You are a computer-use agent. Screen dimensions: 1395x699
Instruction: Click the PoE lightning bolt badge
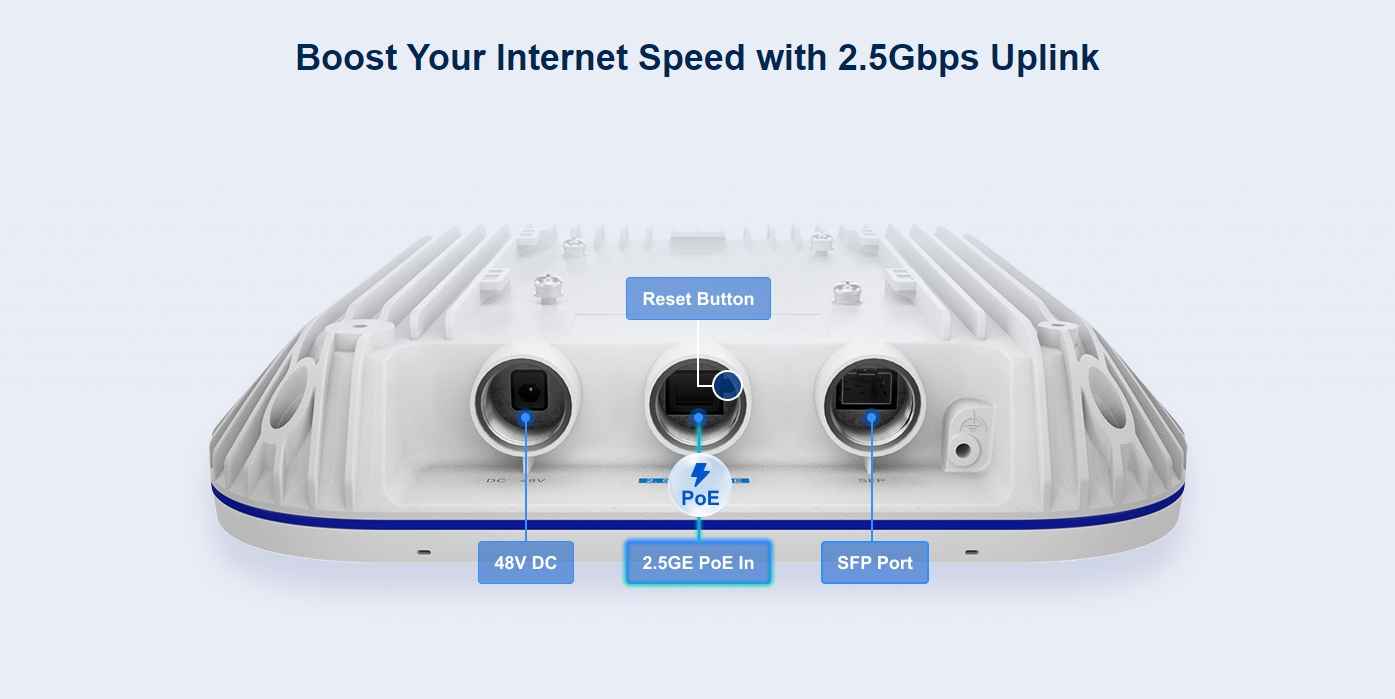click(699, 485)
